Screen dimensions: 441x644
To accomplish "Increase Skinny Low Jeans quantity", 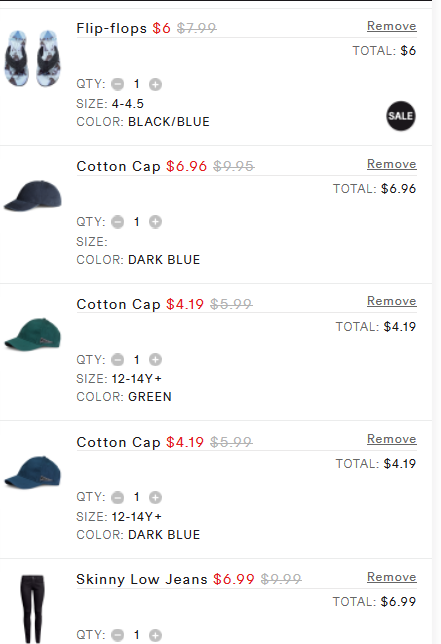I will point(155,635).
